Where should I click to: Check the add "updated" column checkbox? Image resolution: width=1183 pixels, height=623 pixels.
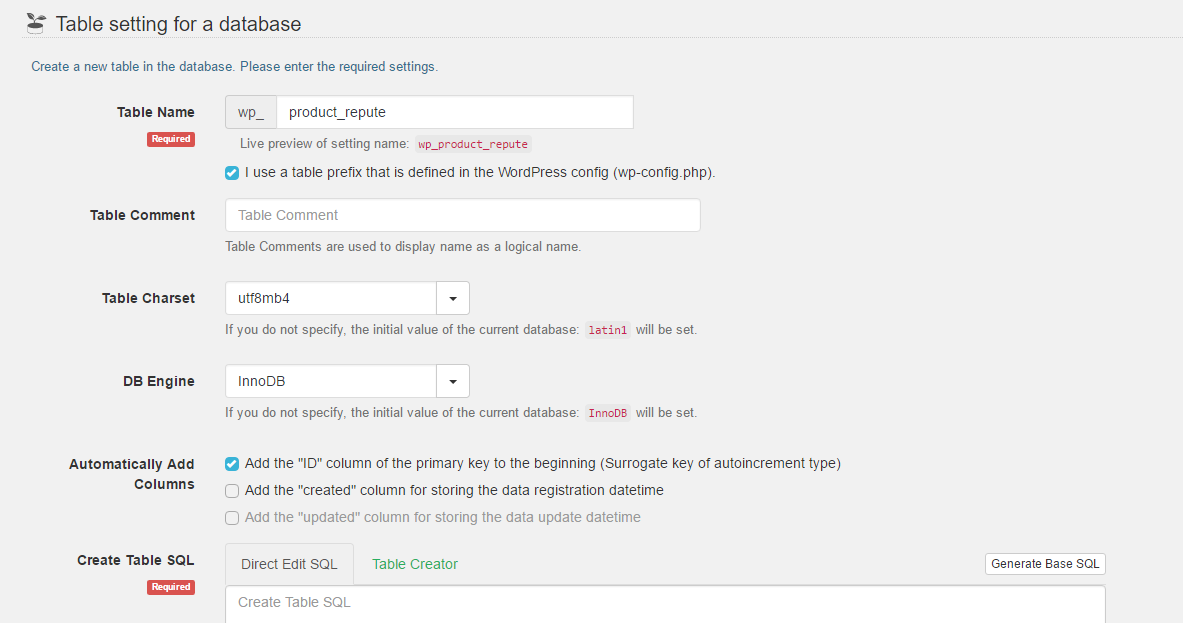[232, 518]
